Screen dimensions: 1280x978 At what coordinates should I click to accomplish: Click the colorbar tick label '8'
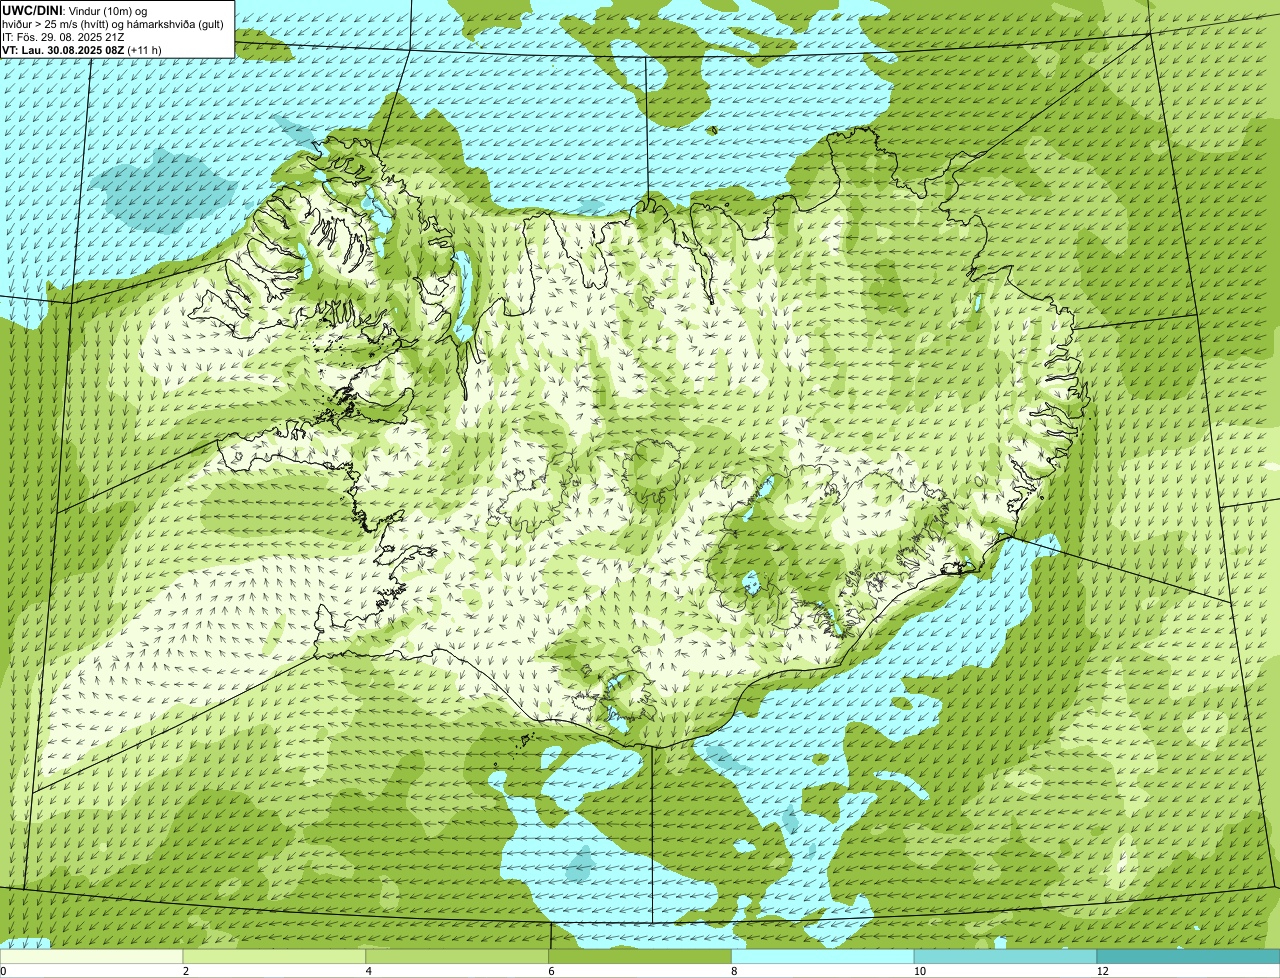click(x=735, y=971)
